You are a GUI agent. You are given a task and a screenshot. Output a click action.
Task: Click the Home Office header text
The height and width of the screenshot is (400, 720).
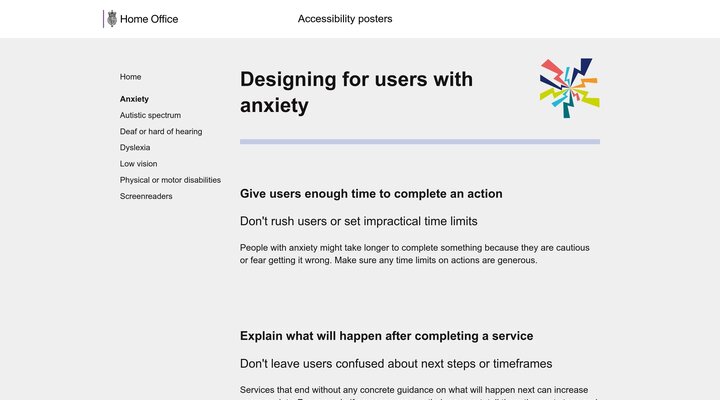point(149,19)
